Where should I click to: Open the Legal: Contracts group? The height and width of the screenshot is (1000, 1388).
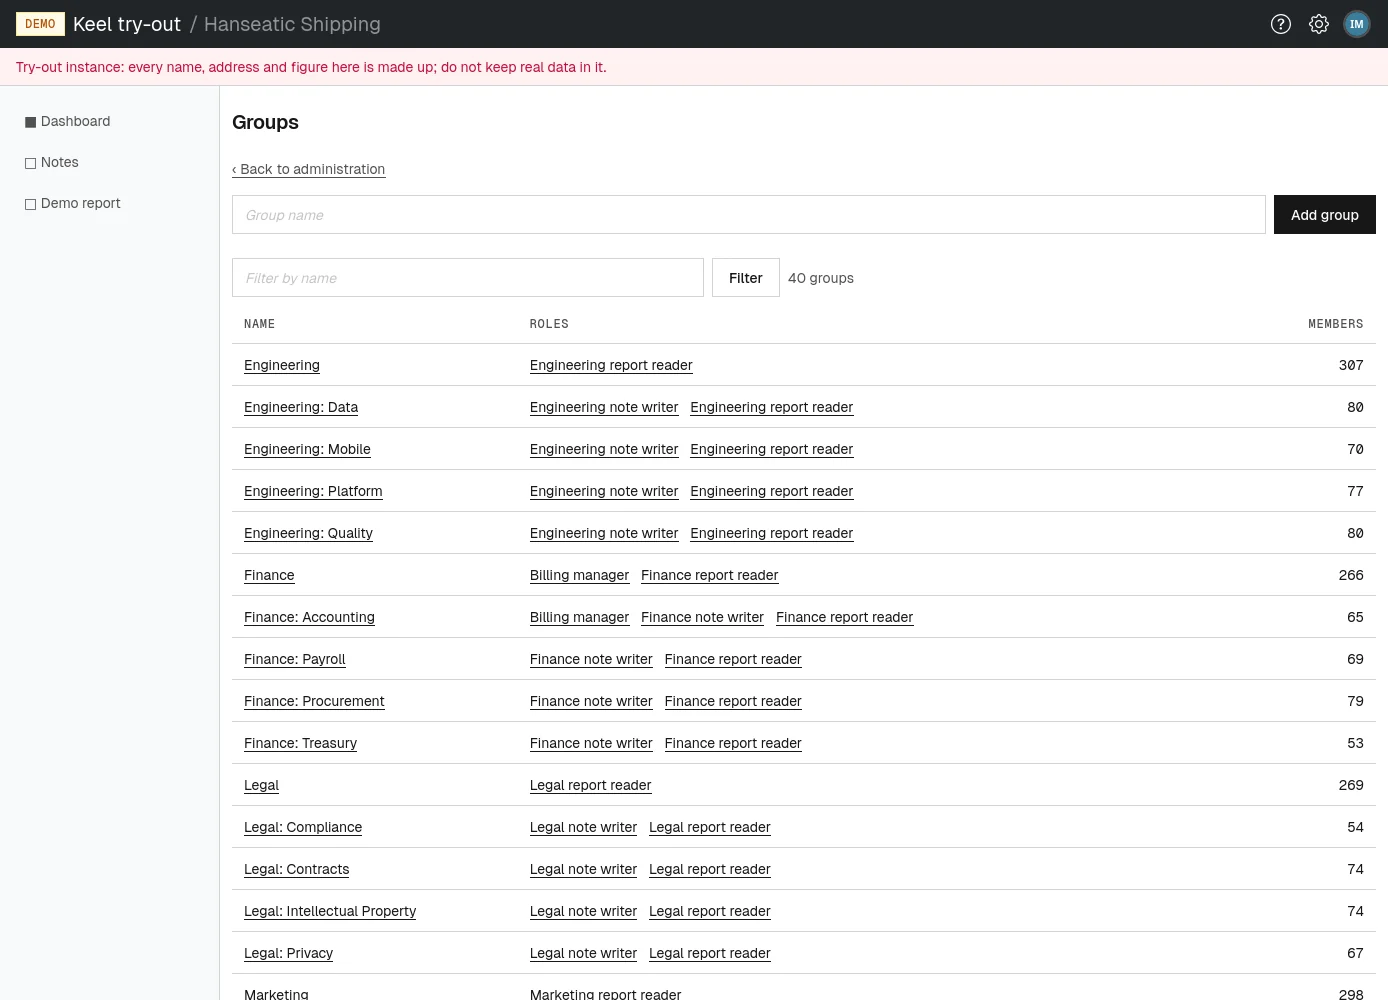pos(297,869)
